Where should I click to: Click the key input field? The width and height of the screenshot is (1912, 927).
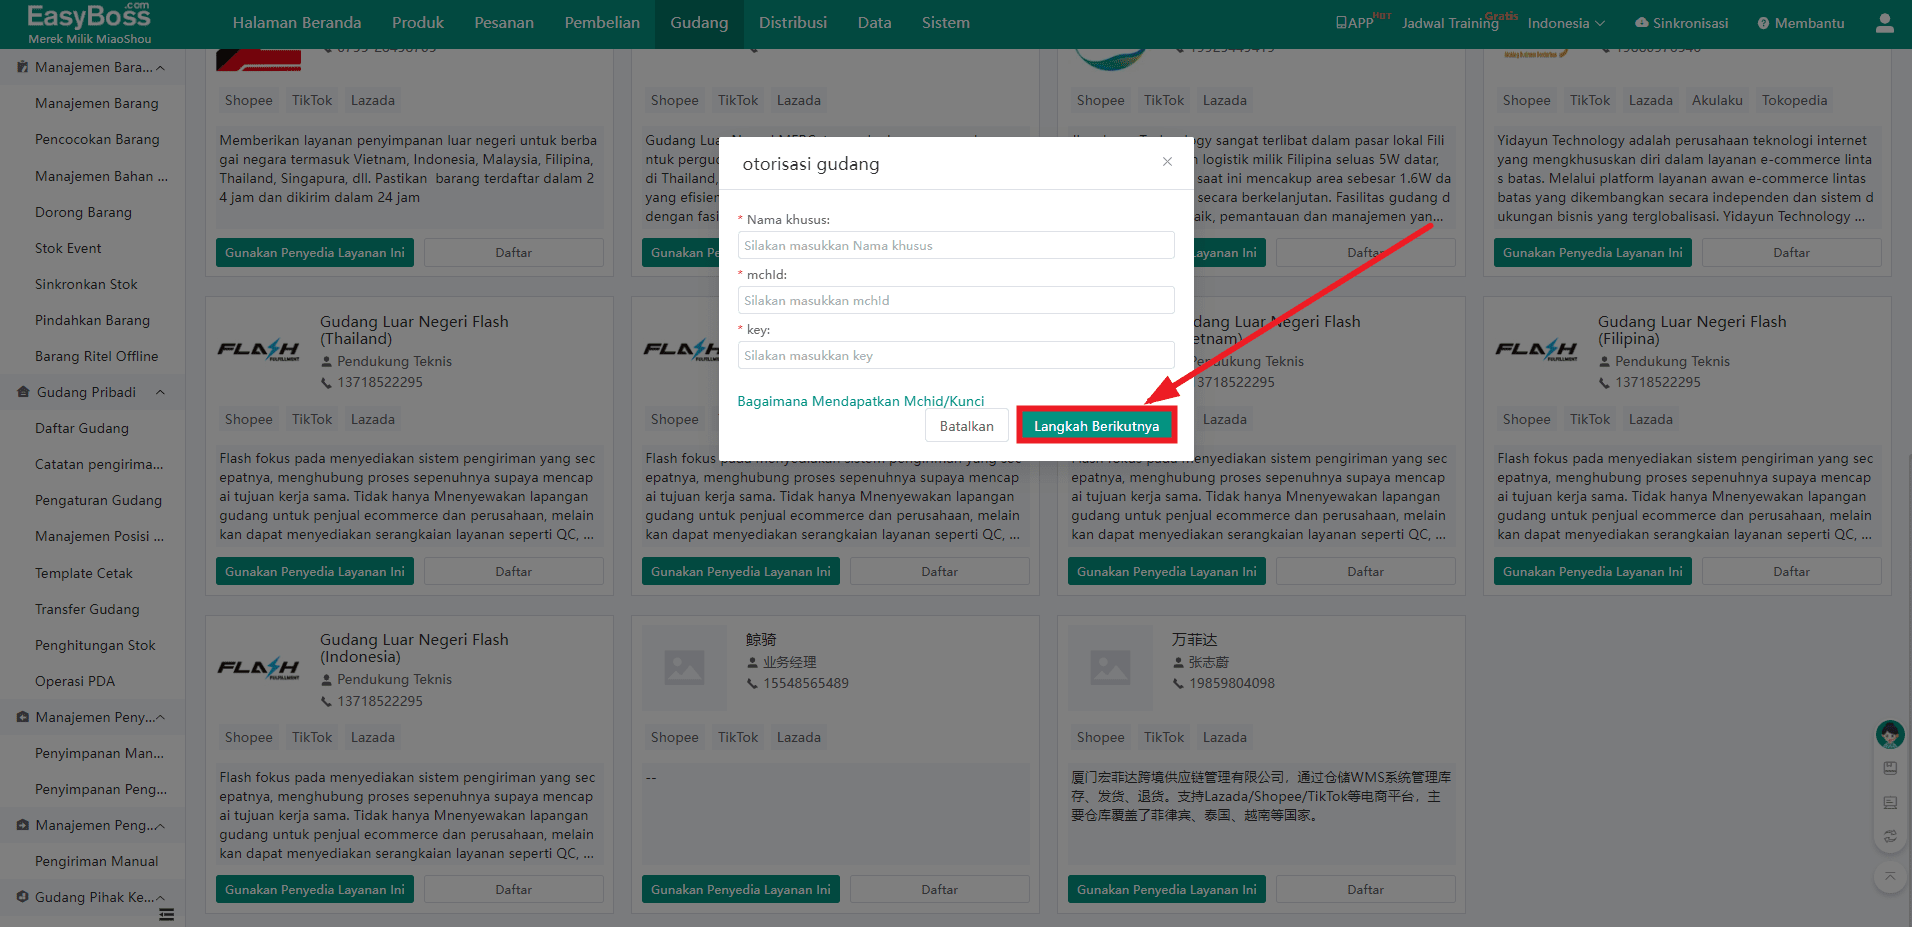[x=956, y=355]
